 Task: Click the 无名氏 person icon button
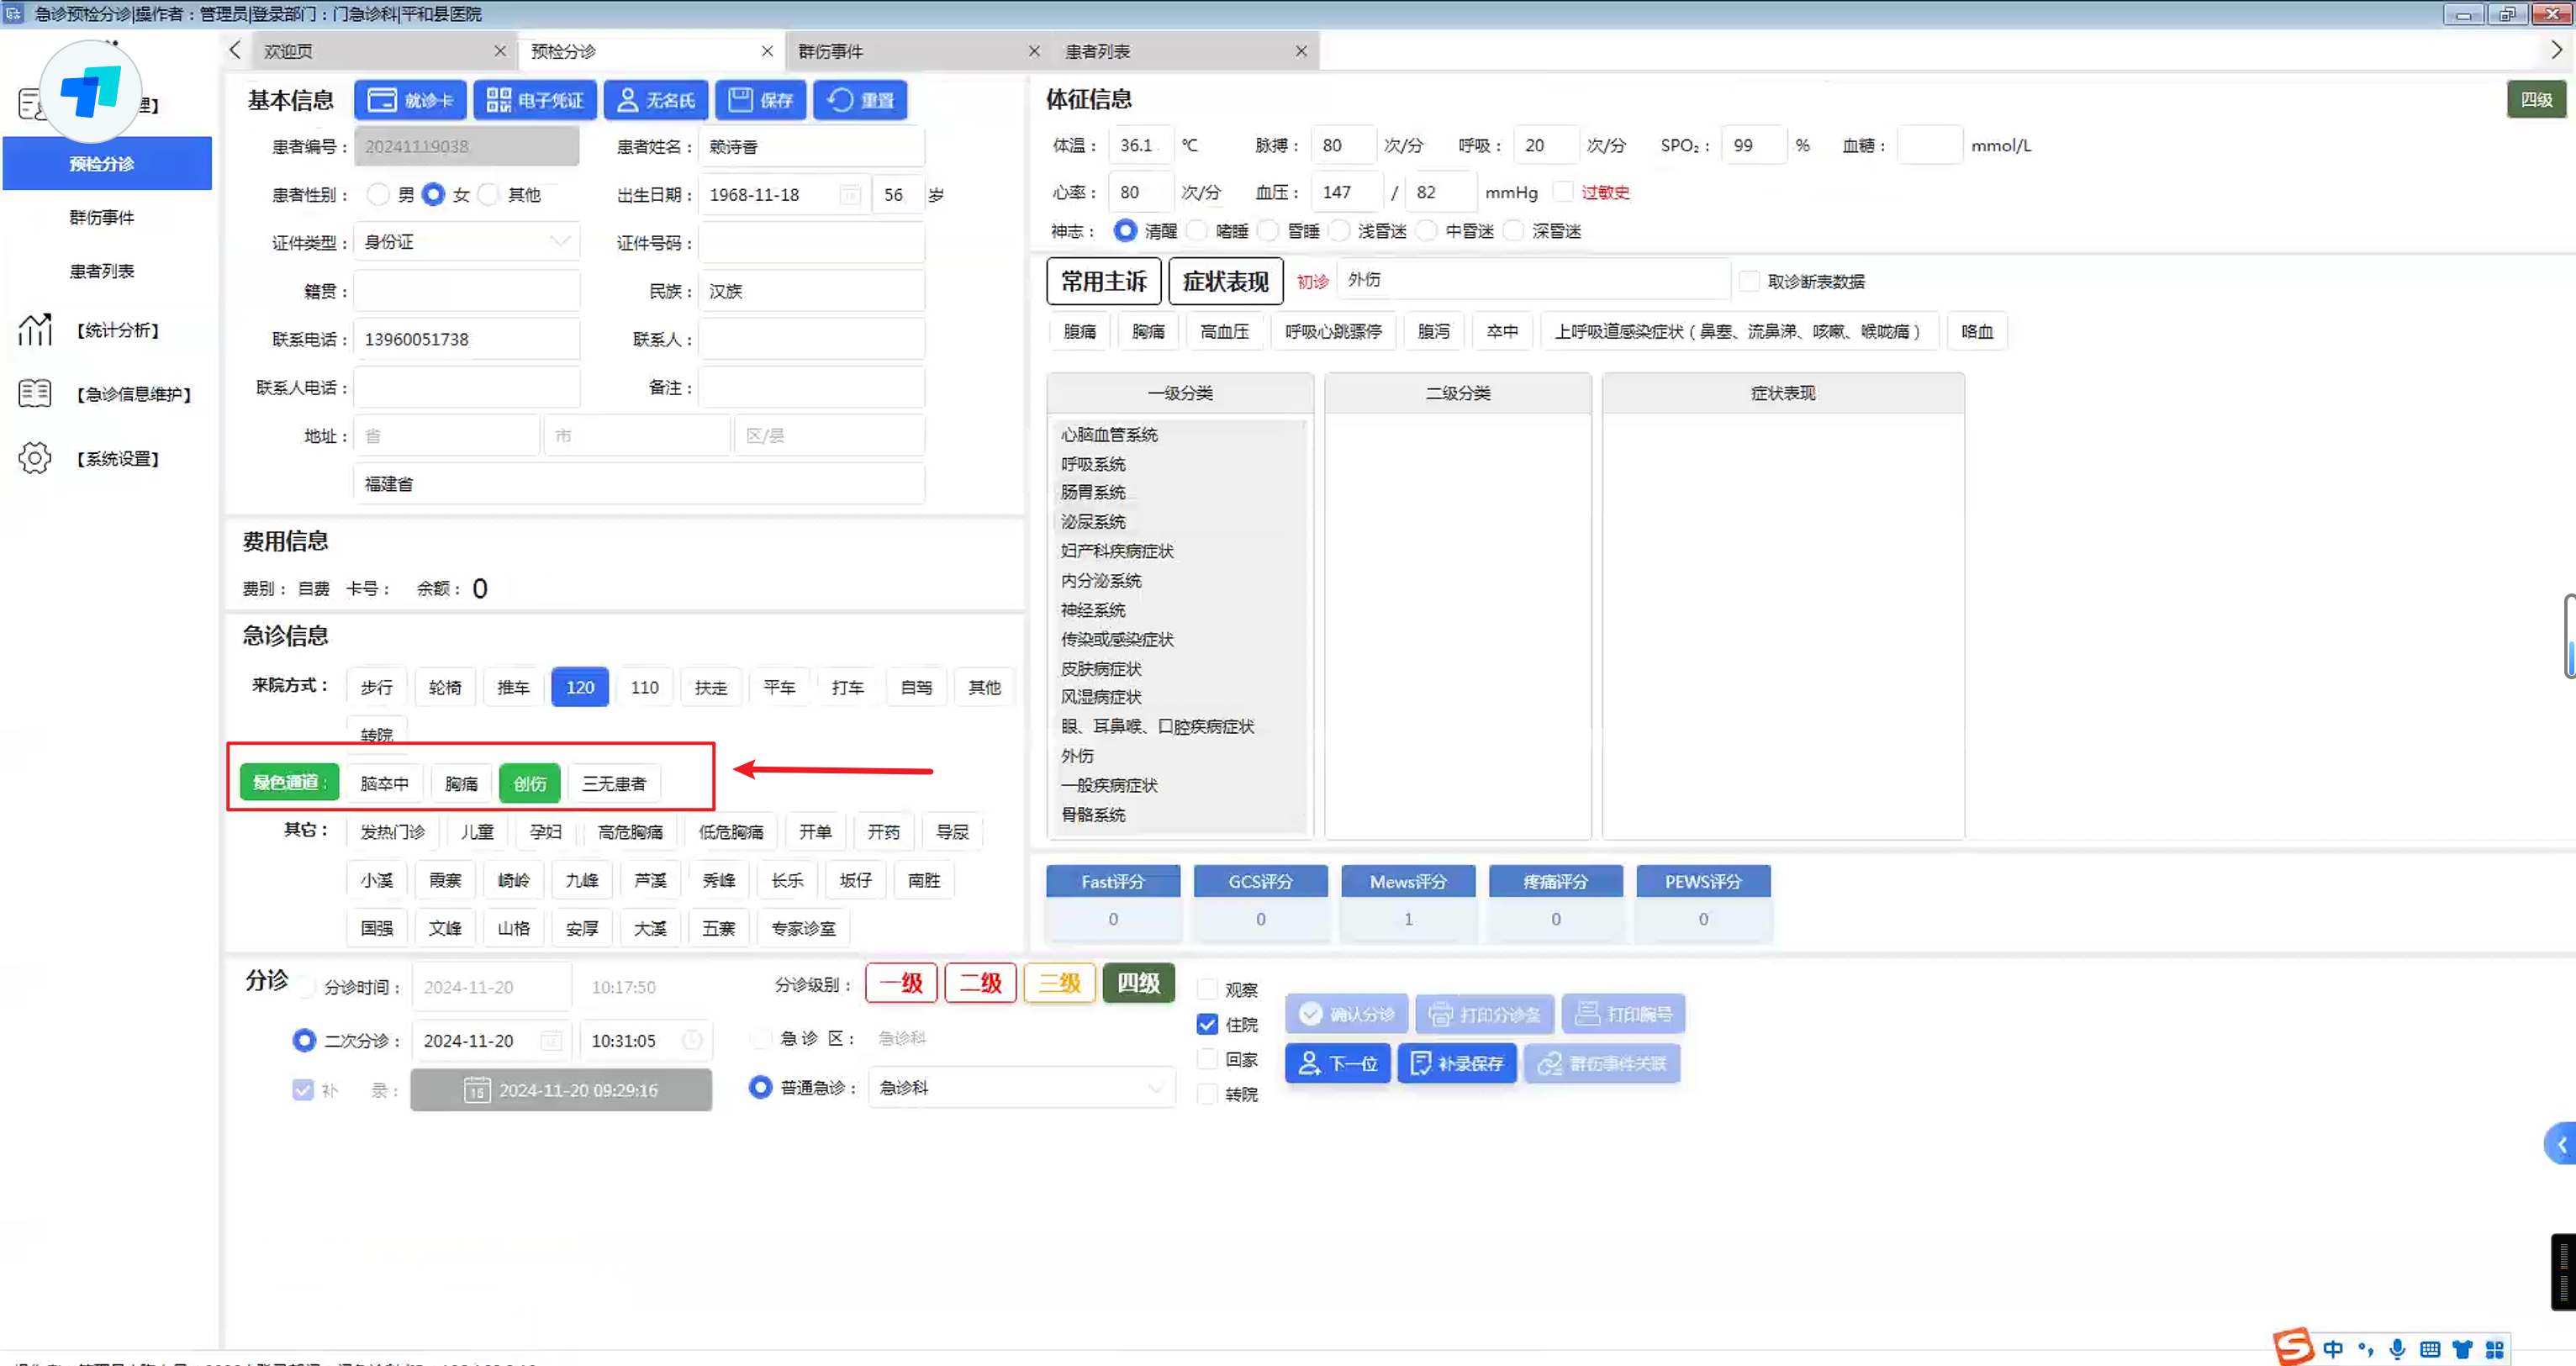(x=656, y=100)
